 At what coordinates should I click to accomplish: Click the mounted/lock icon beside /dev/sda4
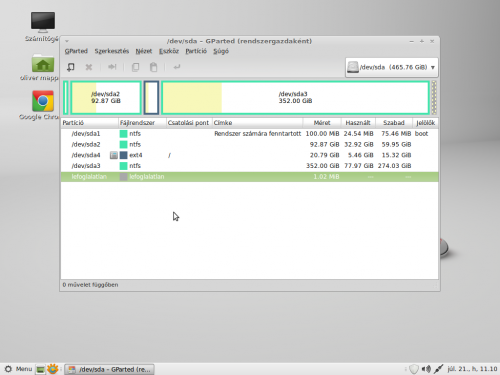point(114,155)
